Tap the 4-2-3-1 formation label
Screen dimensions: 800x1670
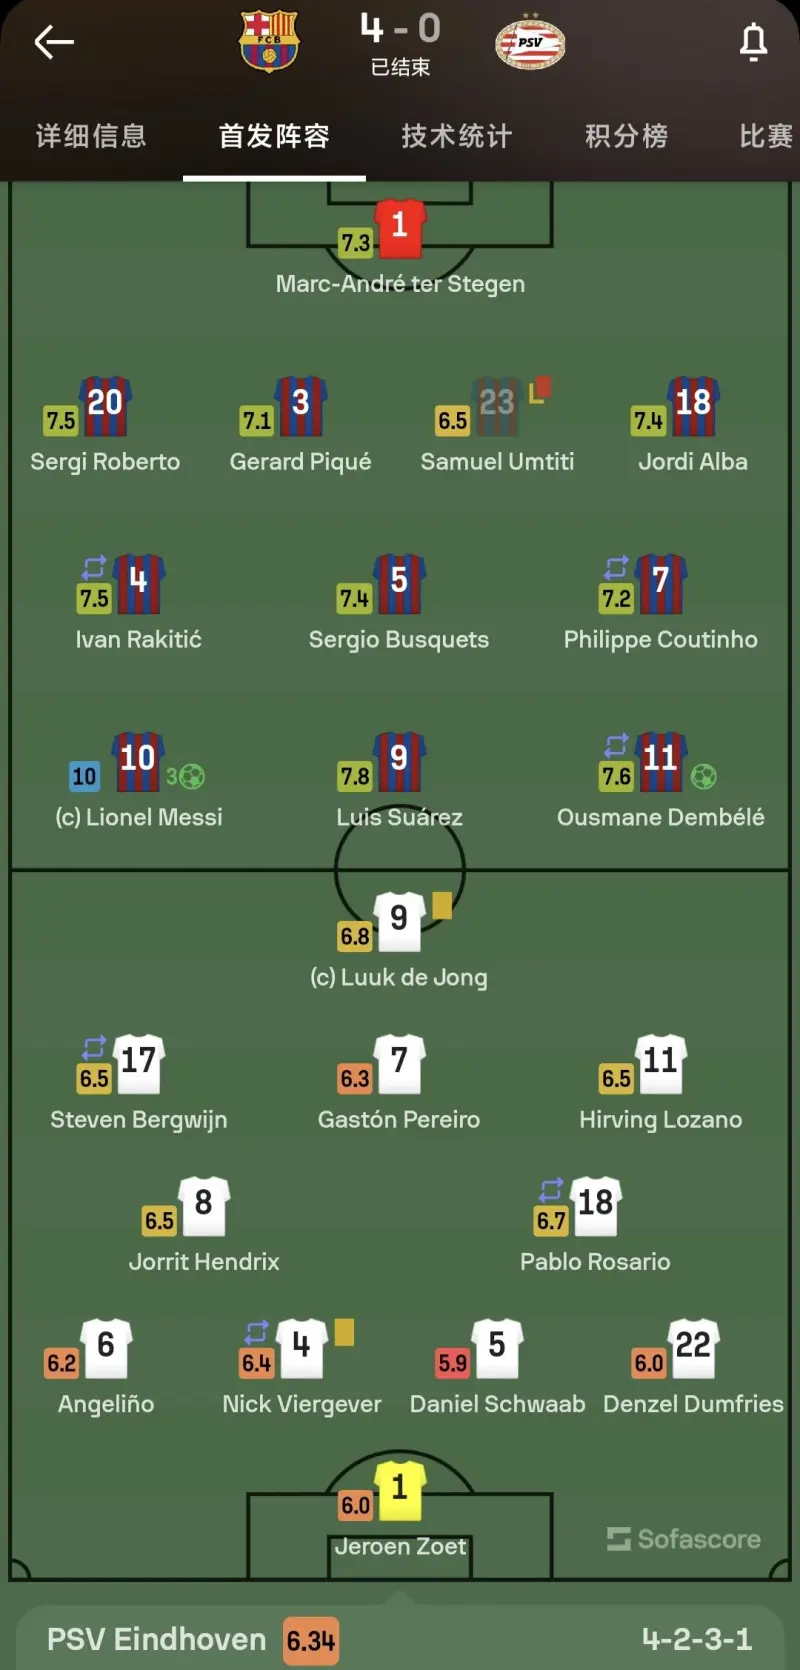coord(697,1639)
